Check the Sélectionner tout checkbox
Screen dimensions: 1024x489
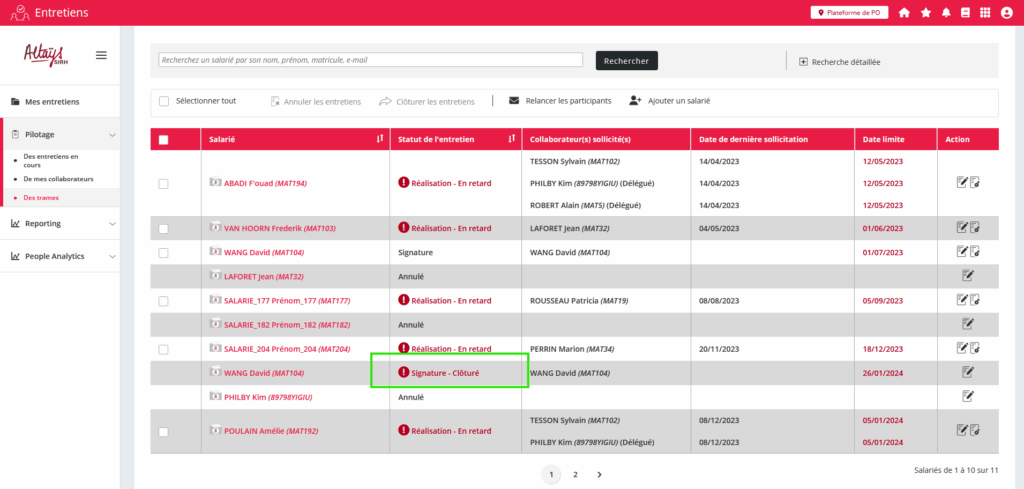[164, 101]
